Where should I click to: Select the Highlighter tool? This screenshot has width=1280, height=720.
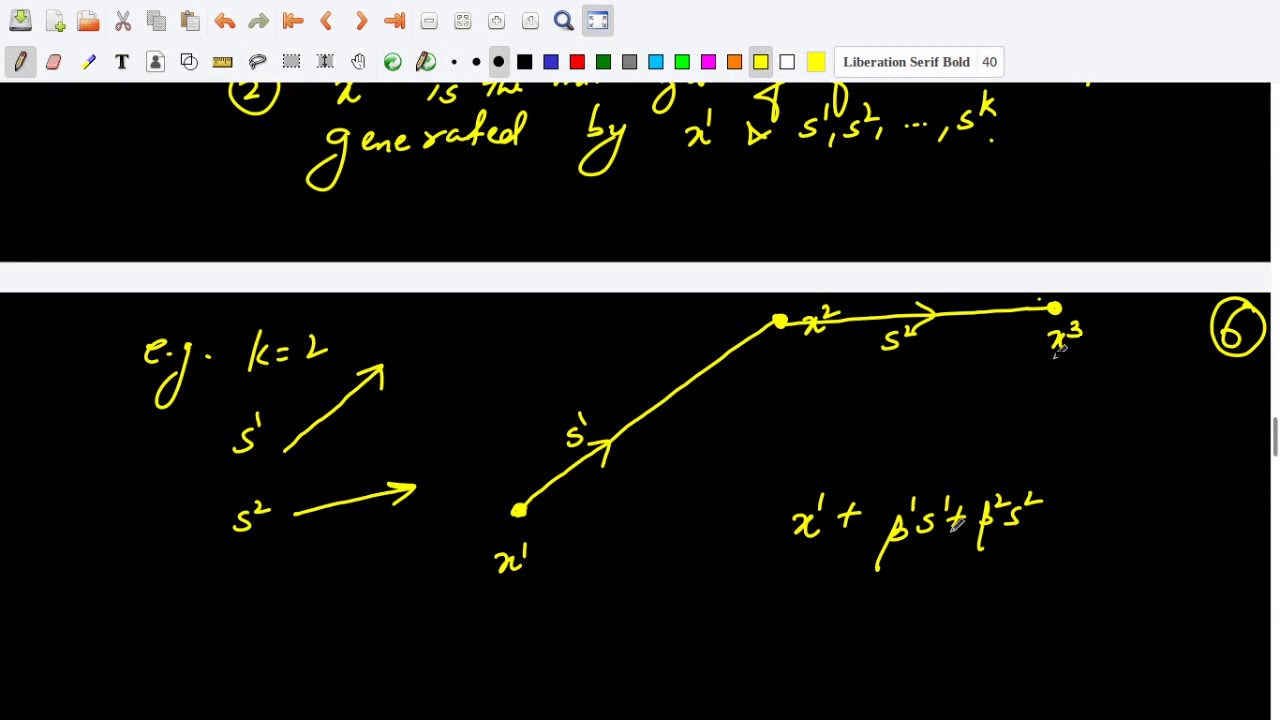click(88, 62)
